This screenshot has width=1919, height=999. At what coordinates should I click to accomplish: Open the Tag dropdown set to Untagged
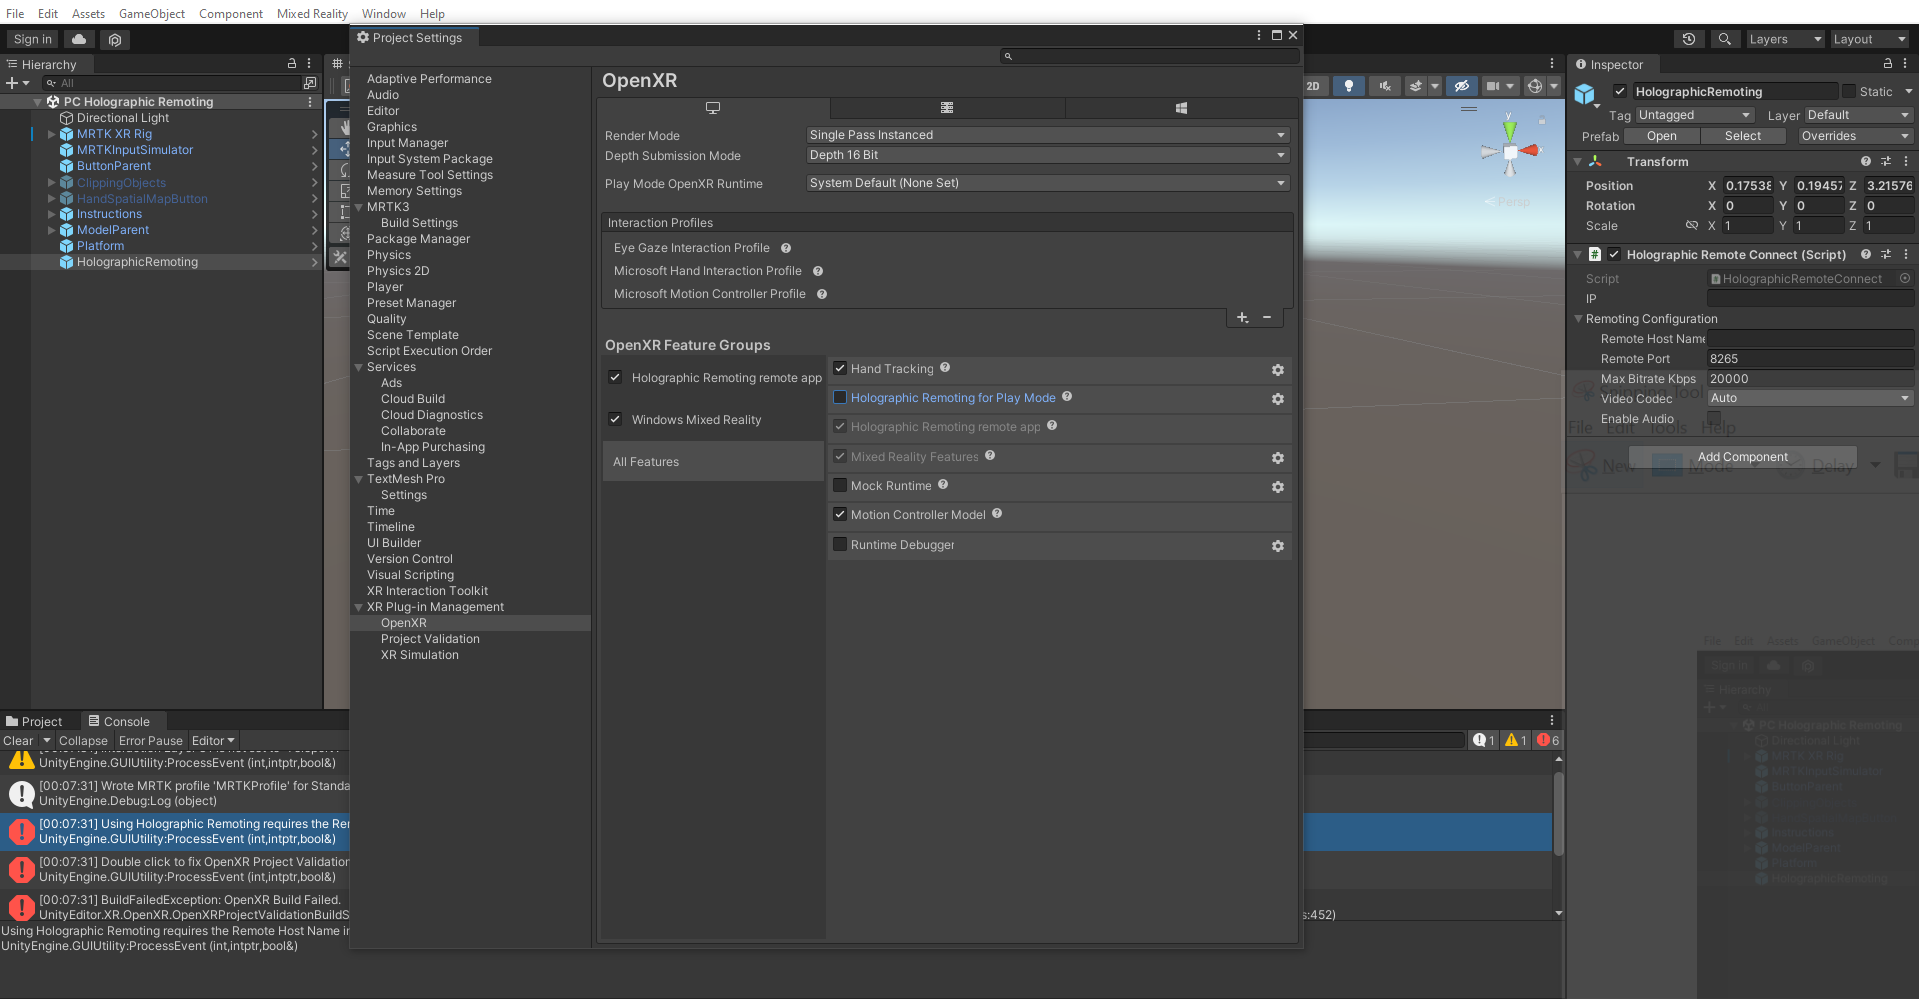1695,115
